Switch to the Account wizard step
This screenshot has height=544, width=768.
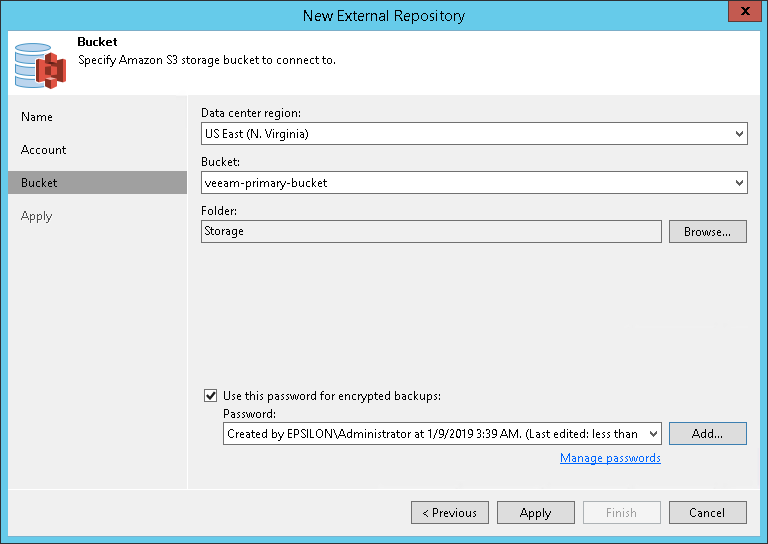click(44, 150)
